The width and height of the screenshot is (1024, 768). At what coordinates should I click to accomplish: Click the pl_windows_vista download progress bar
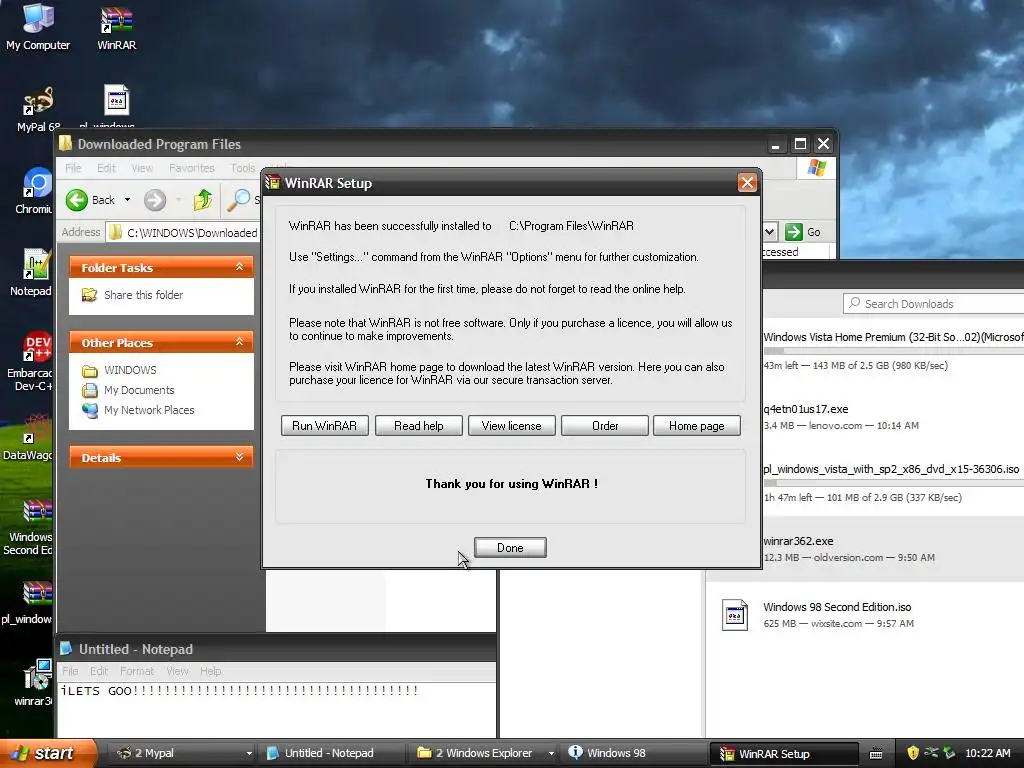click(893, 483)
